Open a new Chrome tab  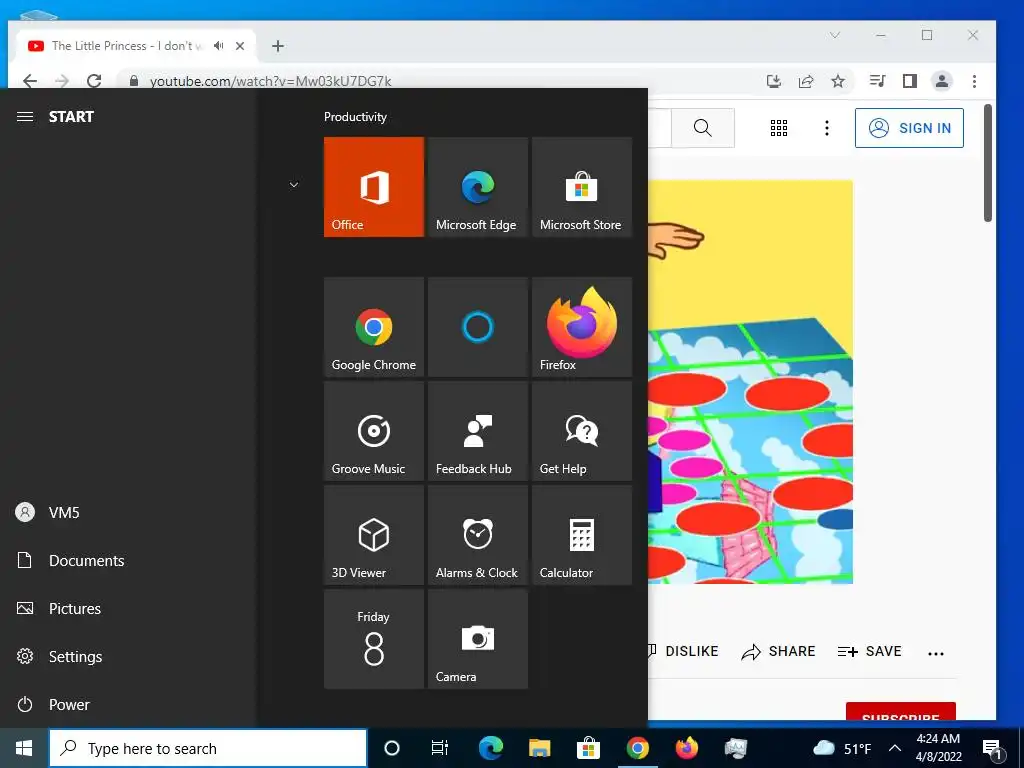tap(278, 46)
